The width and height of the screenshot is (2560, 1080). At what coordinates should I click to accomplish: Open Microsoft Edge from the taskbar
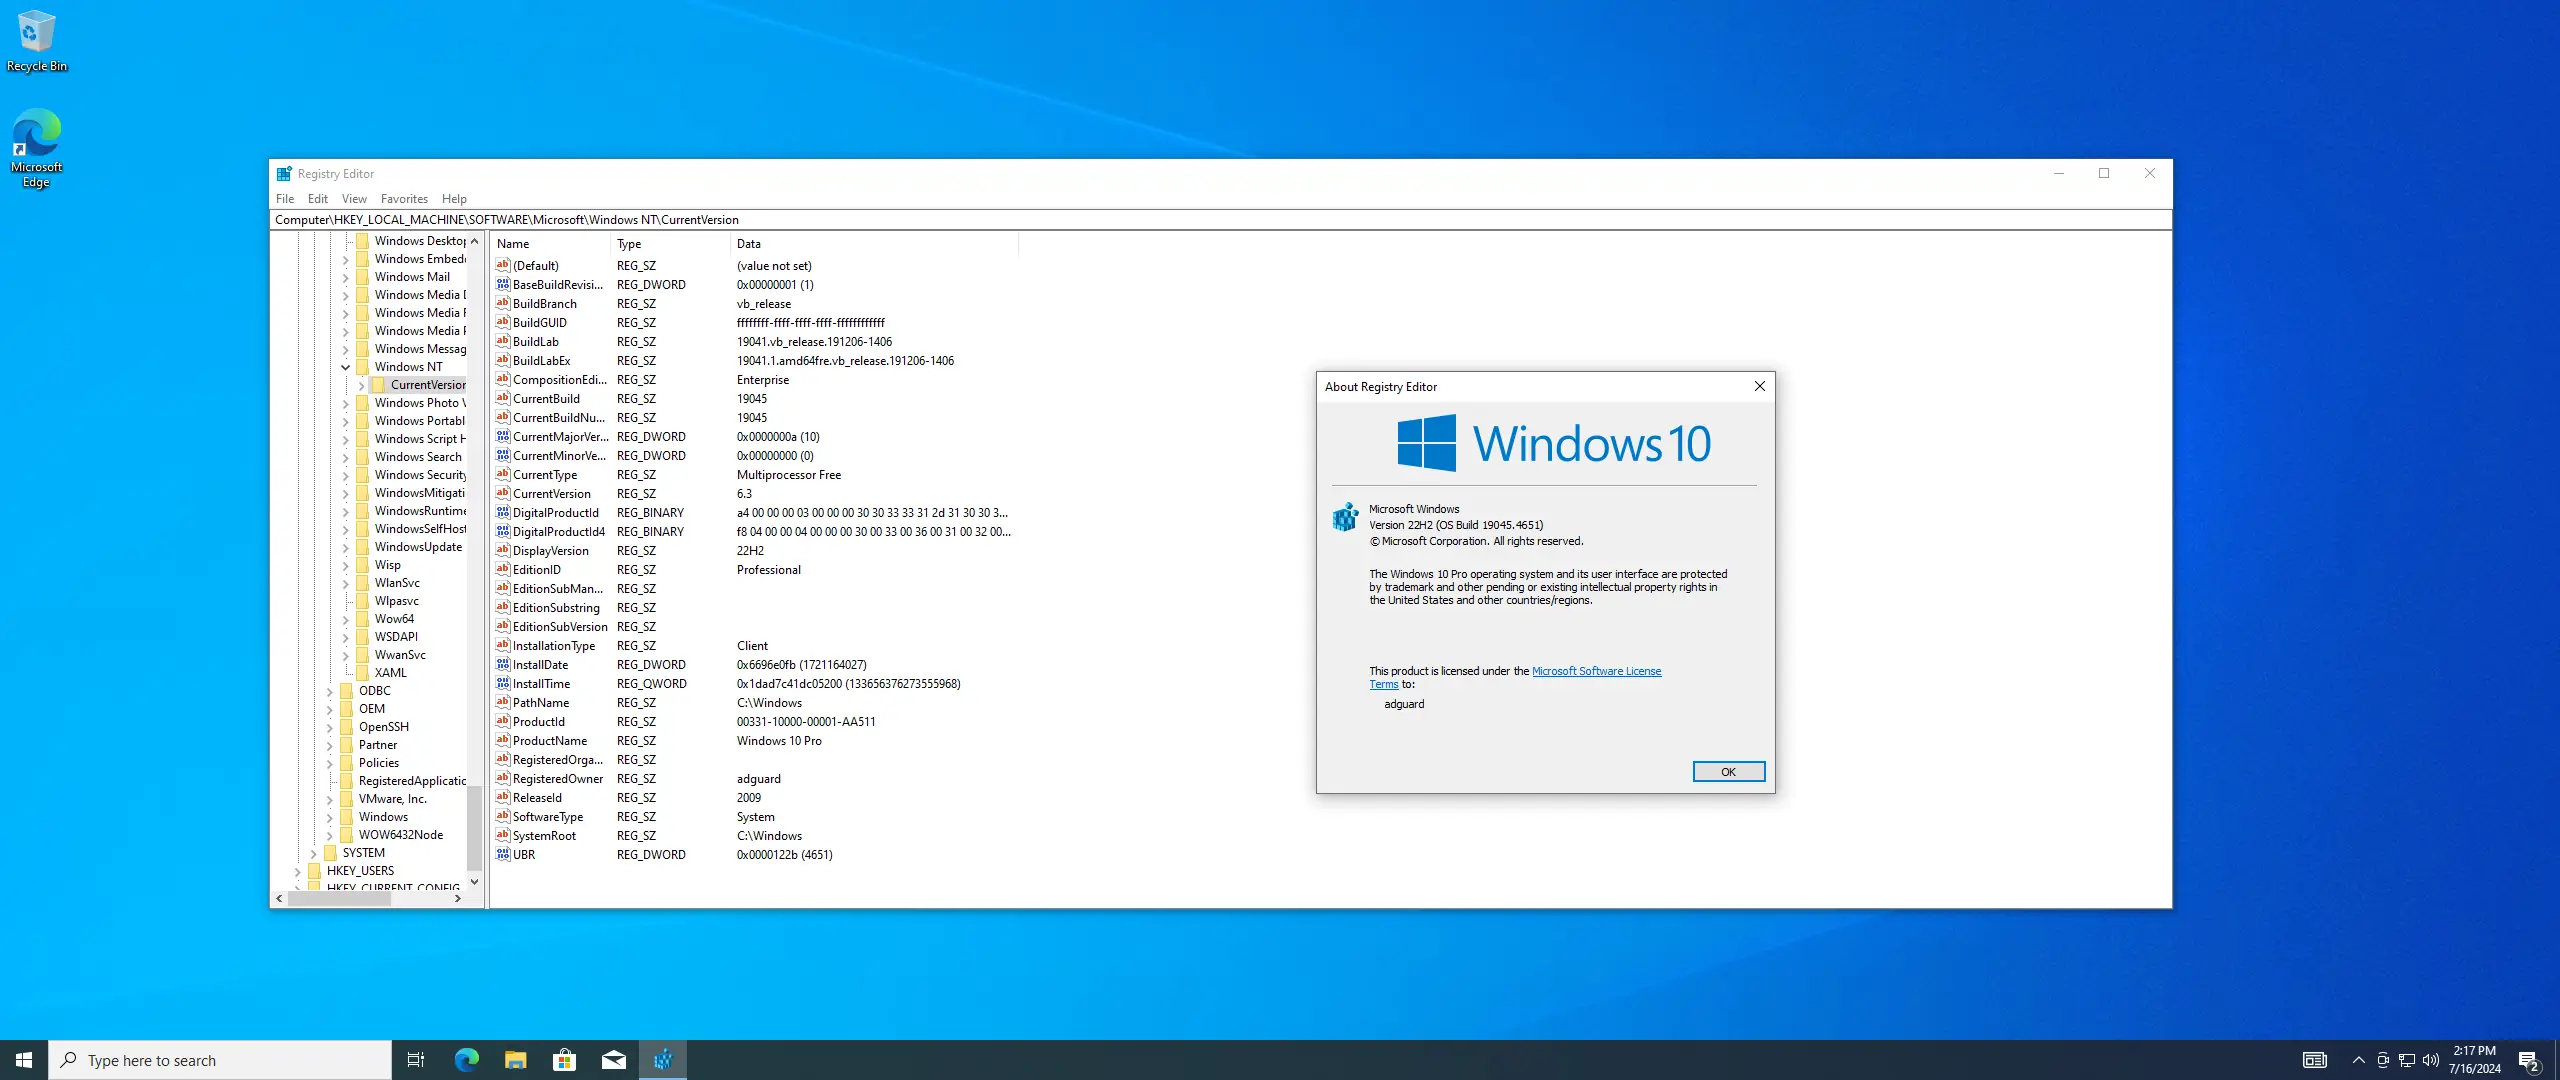(466, 1060)
